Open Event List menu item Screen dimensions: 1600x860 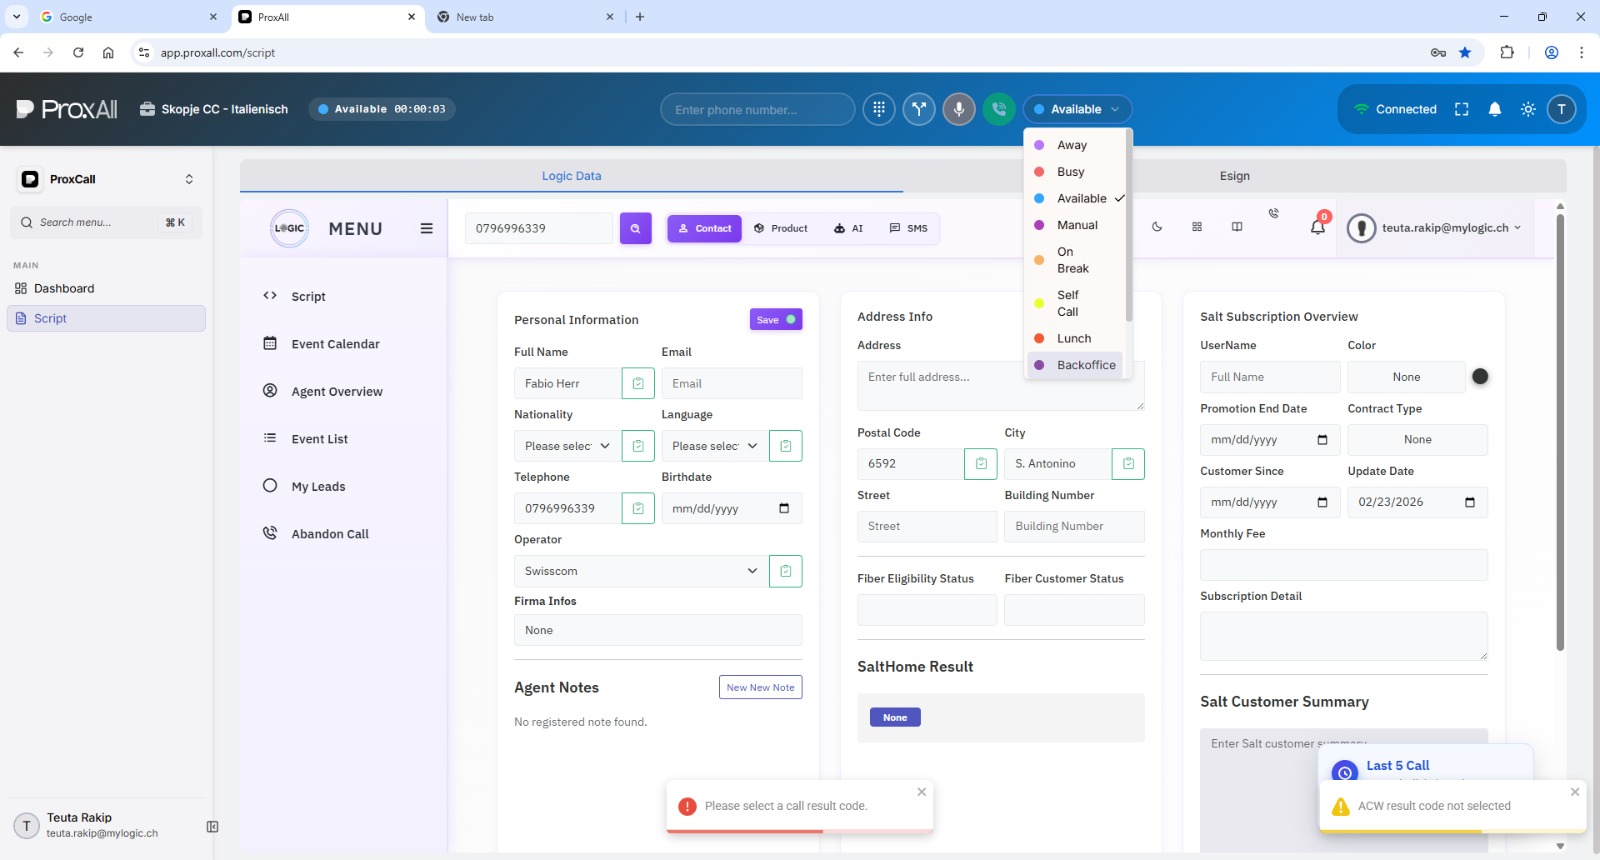coord(319,439)
